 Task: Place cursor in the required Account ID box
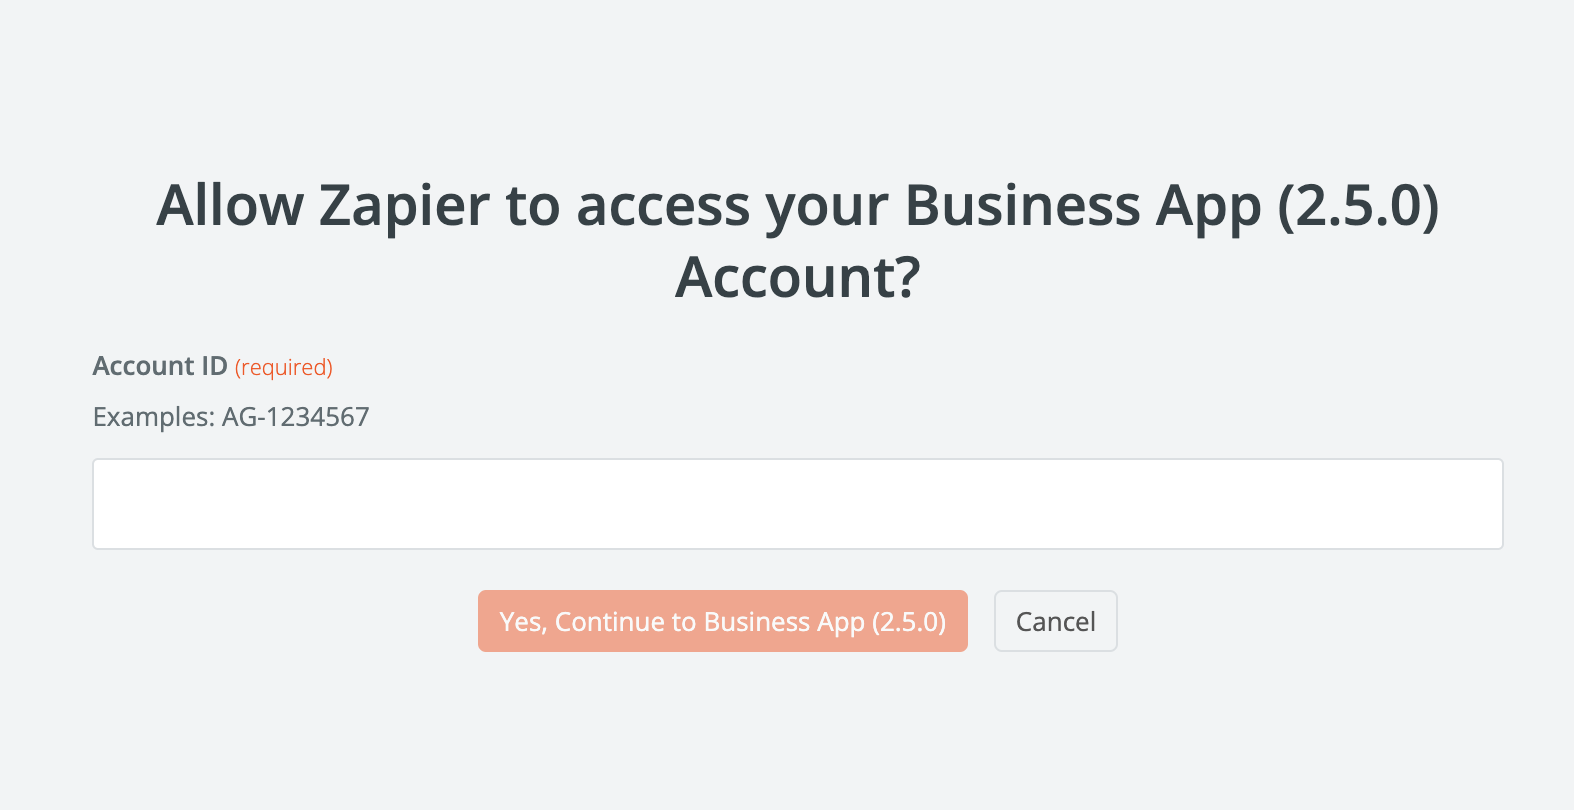pyautogui.click(x=797, y=504)
